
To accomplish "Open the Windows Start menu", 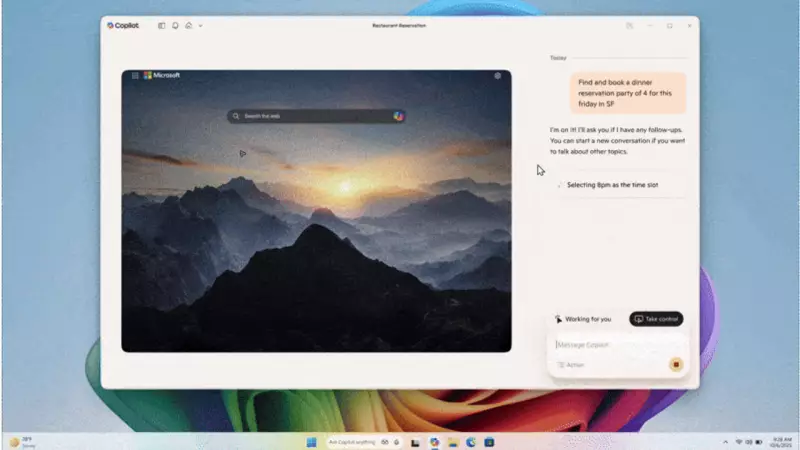I will click(x=310, y=441).
